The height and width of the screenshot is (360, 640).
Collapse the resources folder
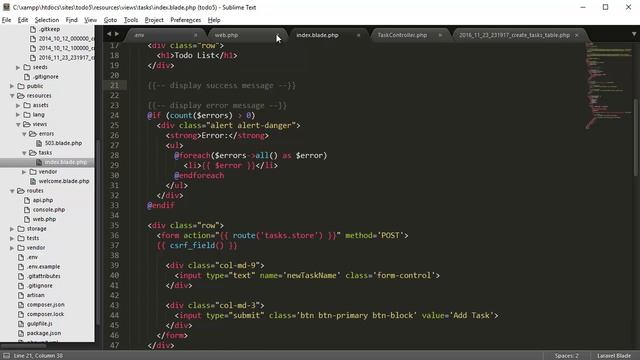(12, 96)
